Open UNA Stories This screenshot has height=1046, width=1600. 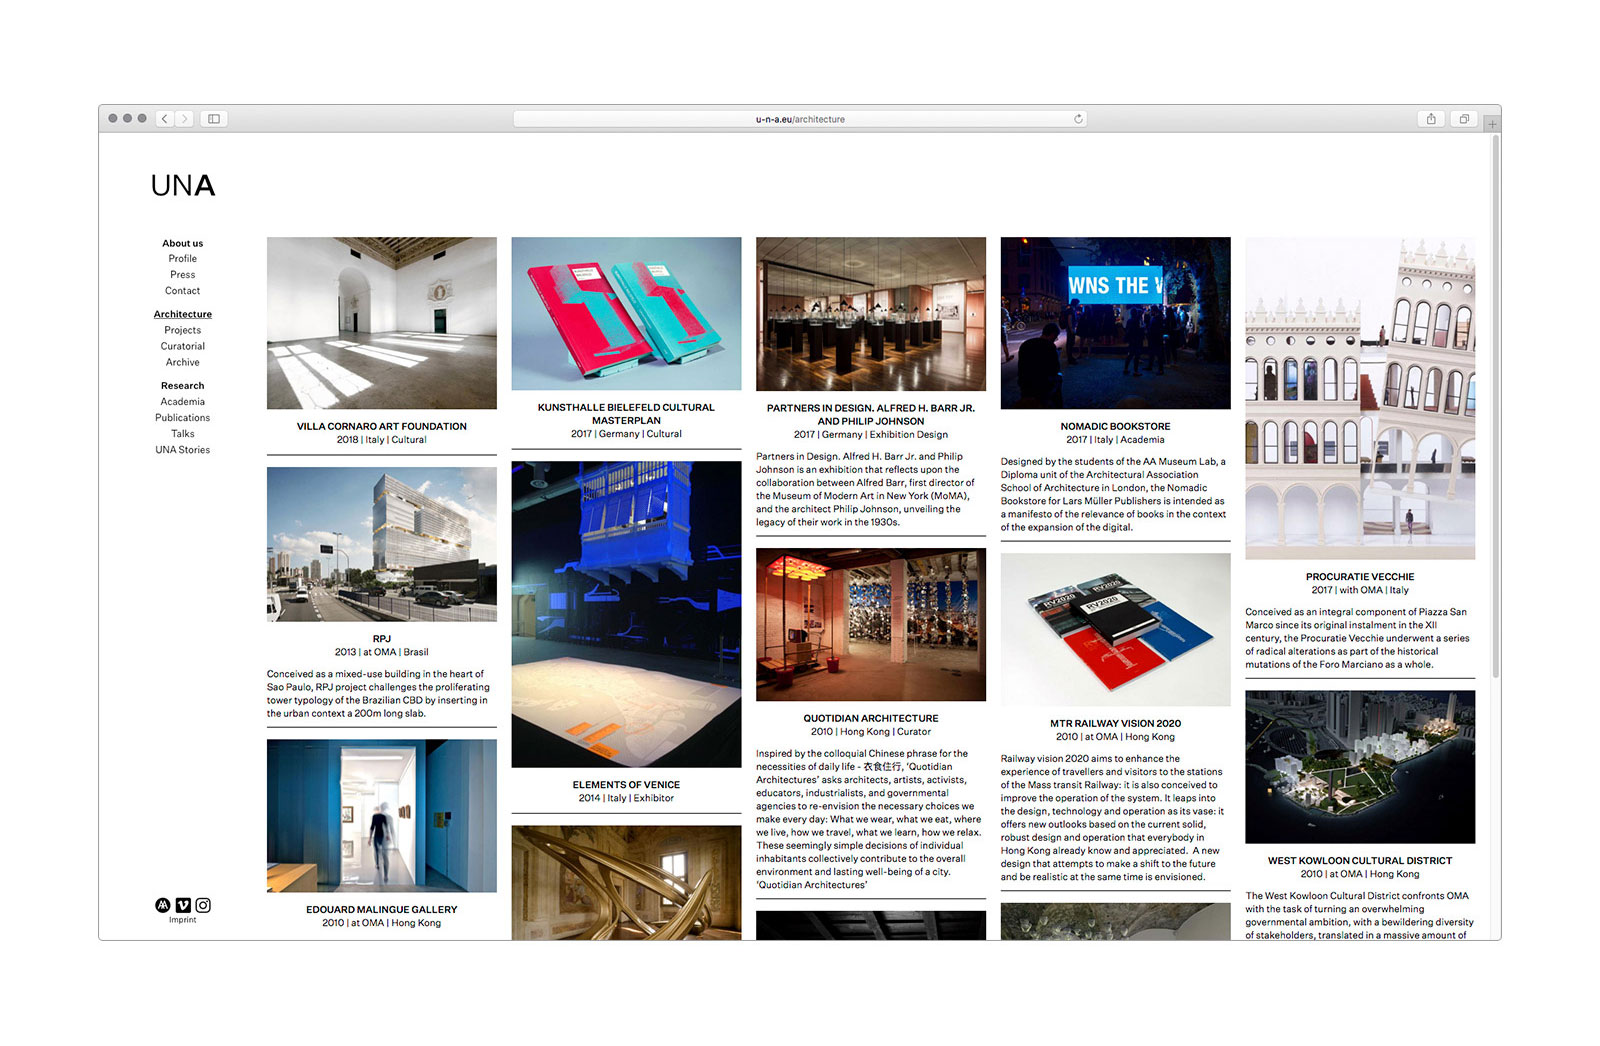click(x=183, y=450)
